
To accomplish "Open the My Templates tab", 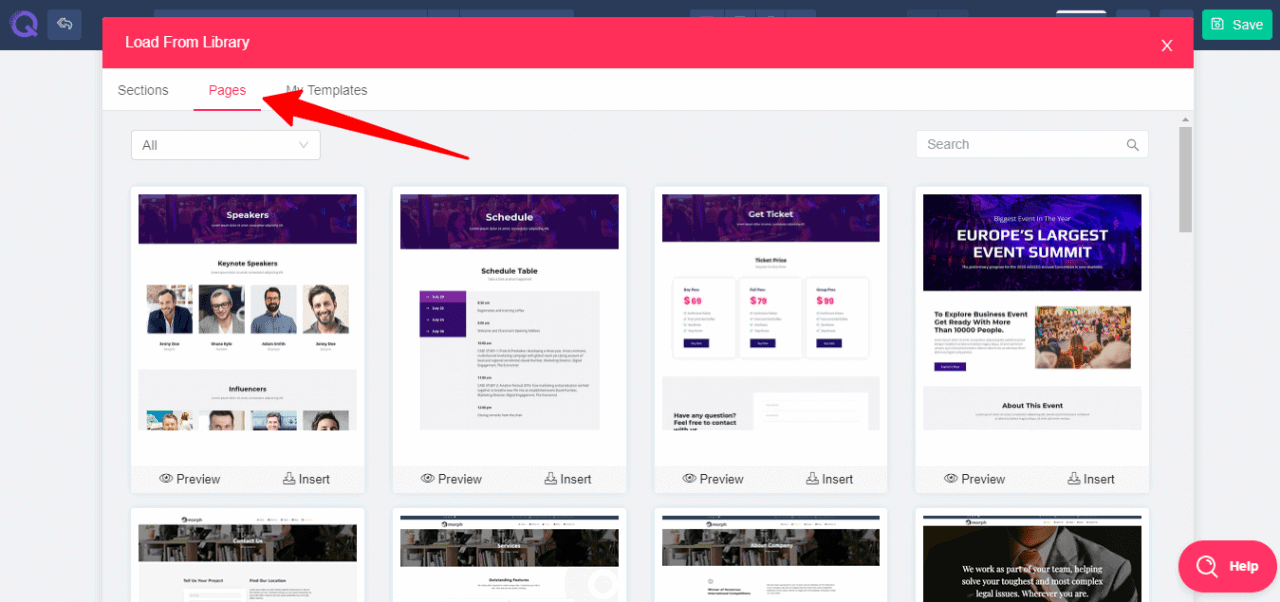I will [326, 90].
